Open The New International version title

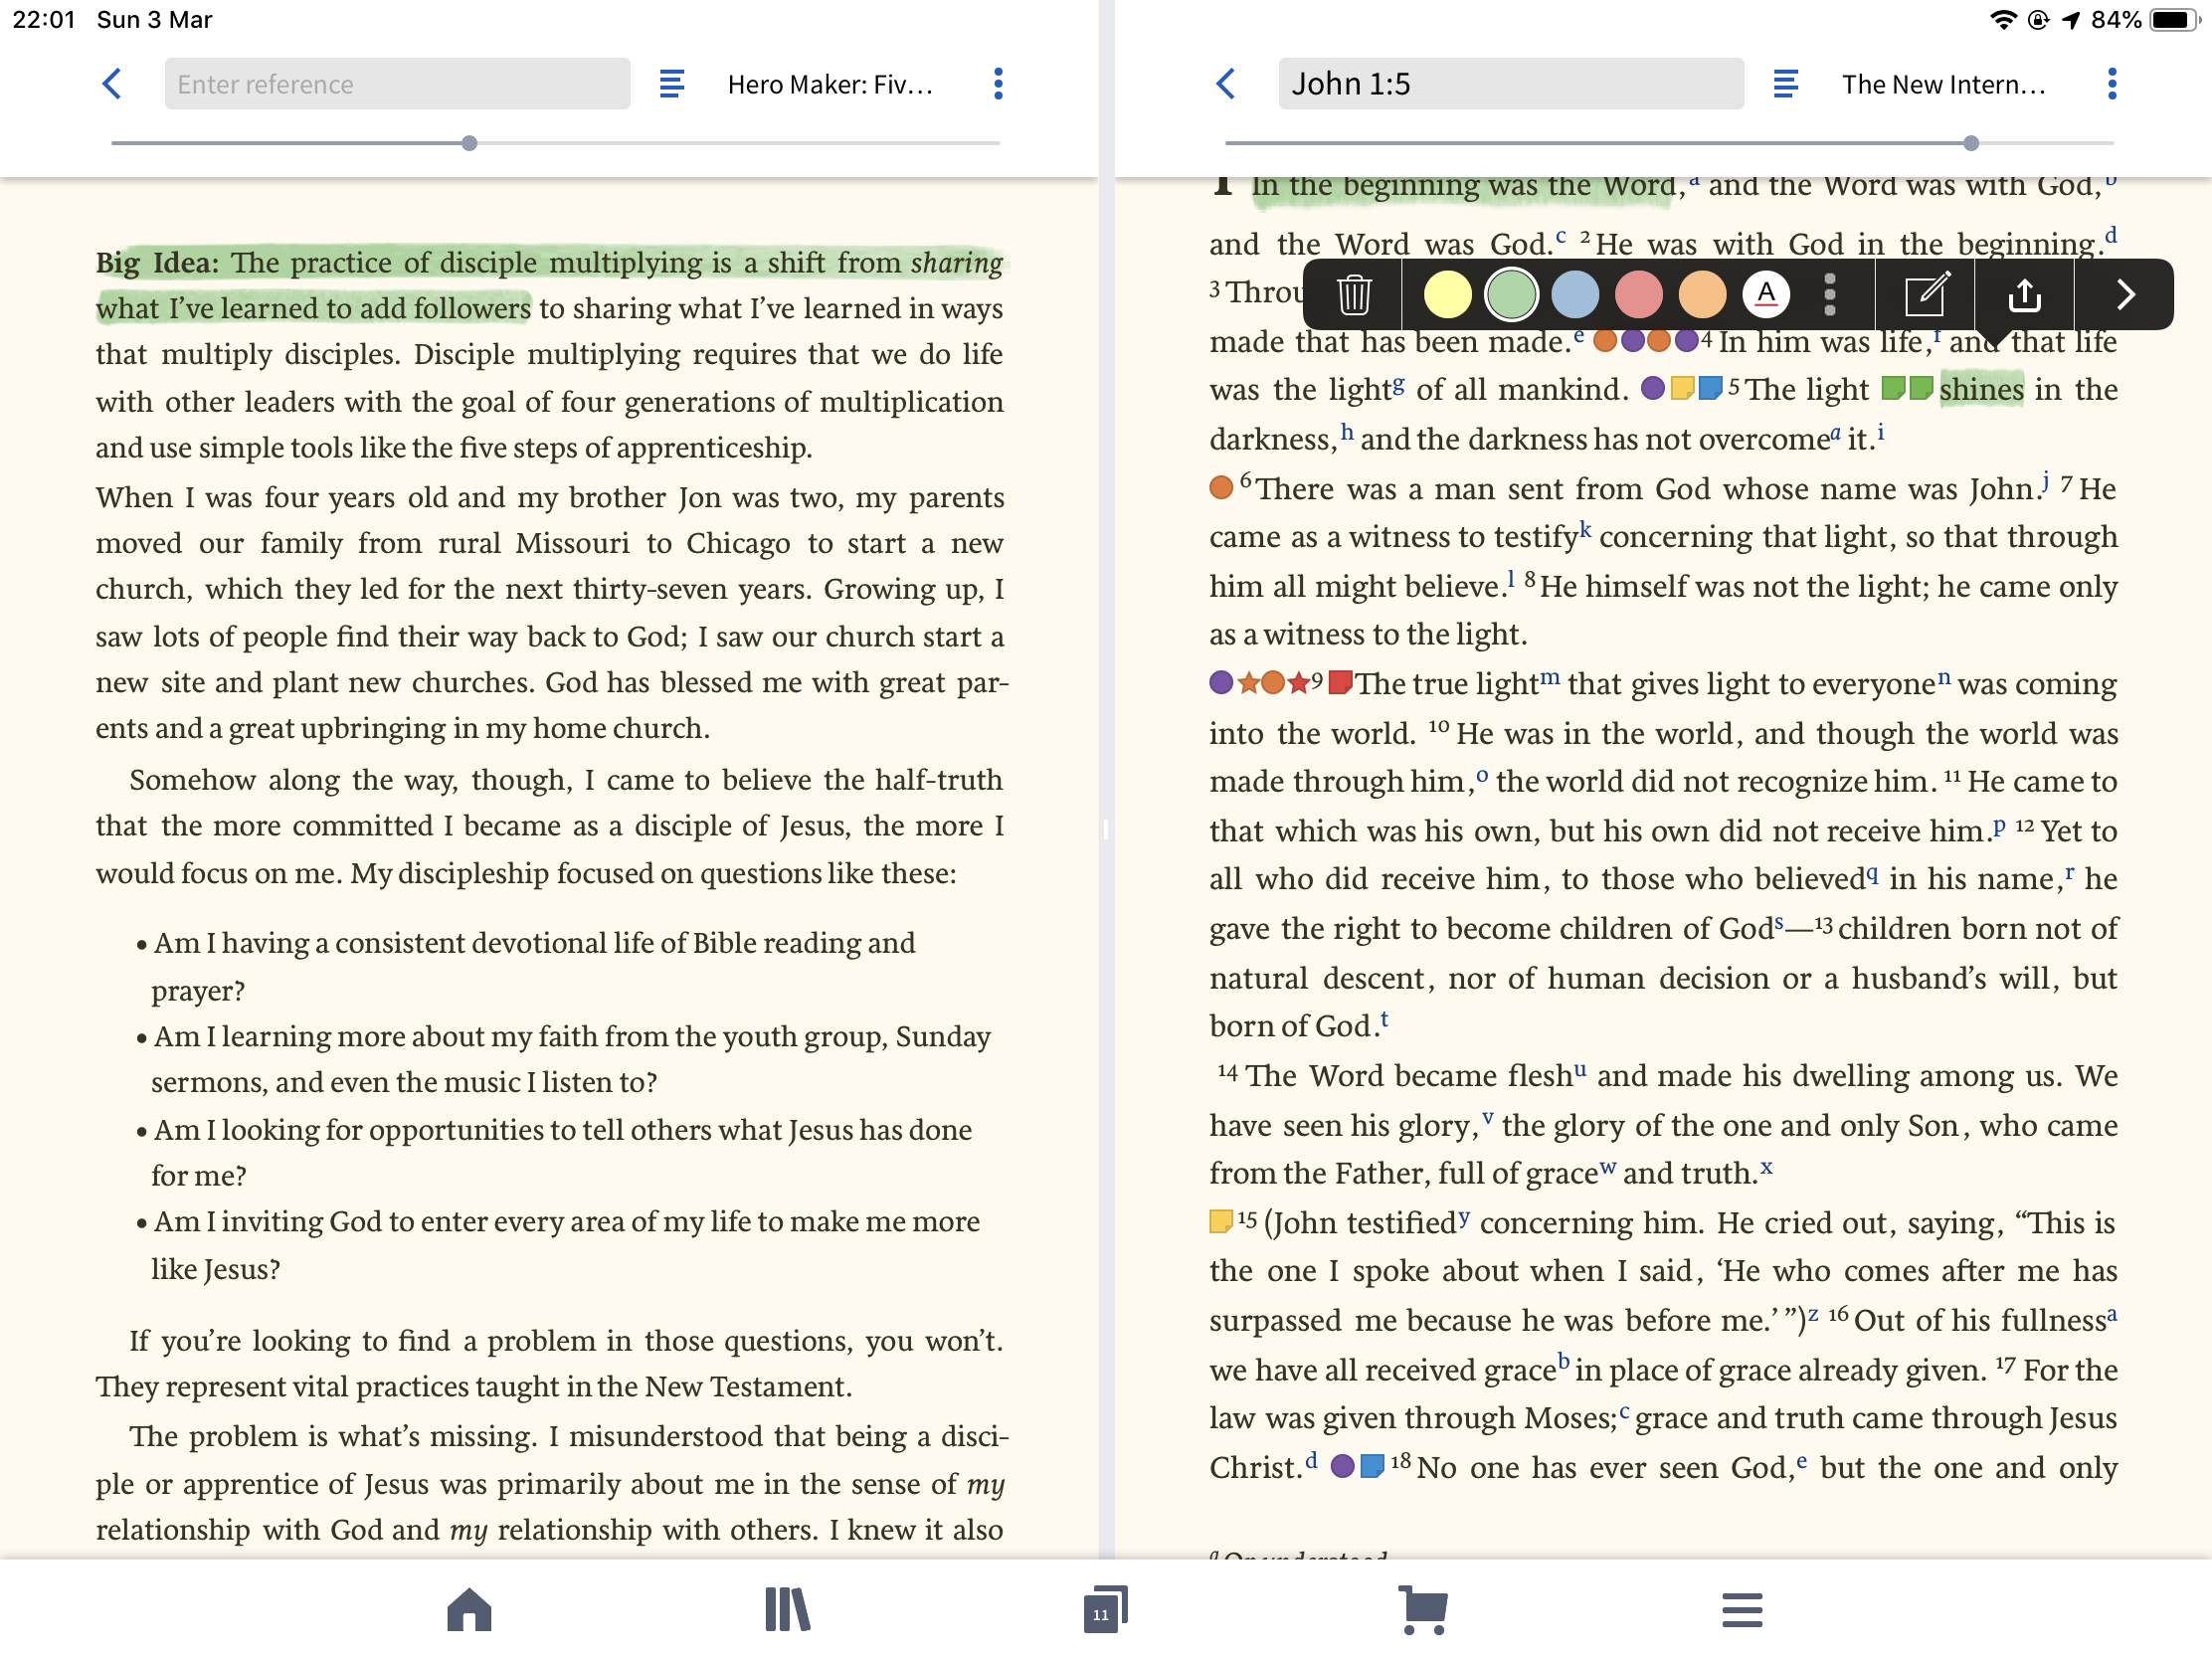(1944, 84)
